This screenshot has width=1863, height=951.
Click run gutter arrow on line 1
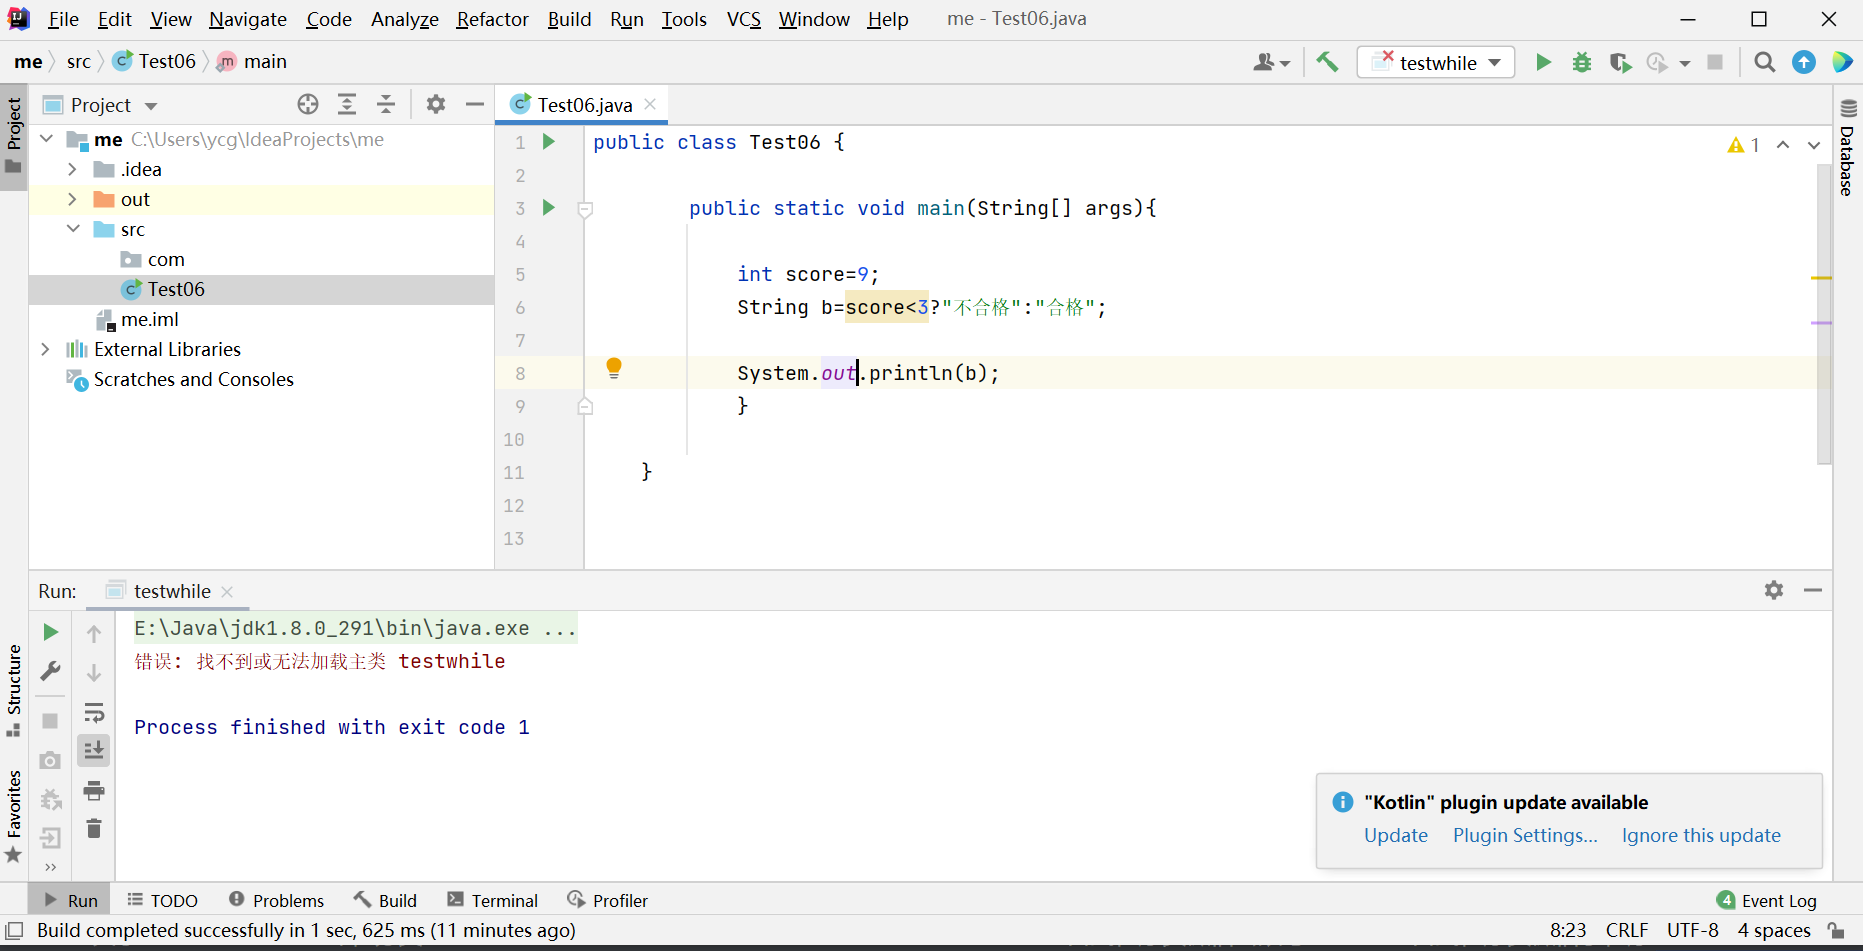click(548, 142)
